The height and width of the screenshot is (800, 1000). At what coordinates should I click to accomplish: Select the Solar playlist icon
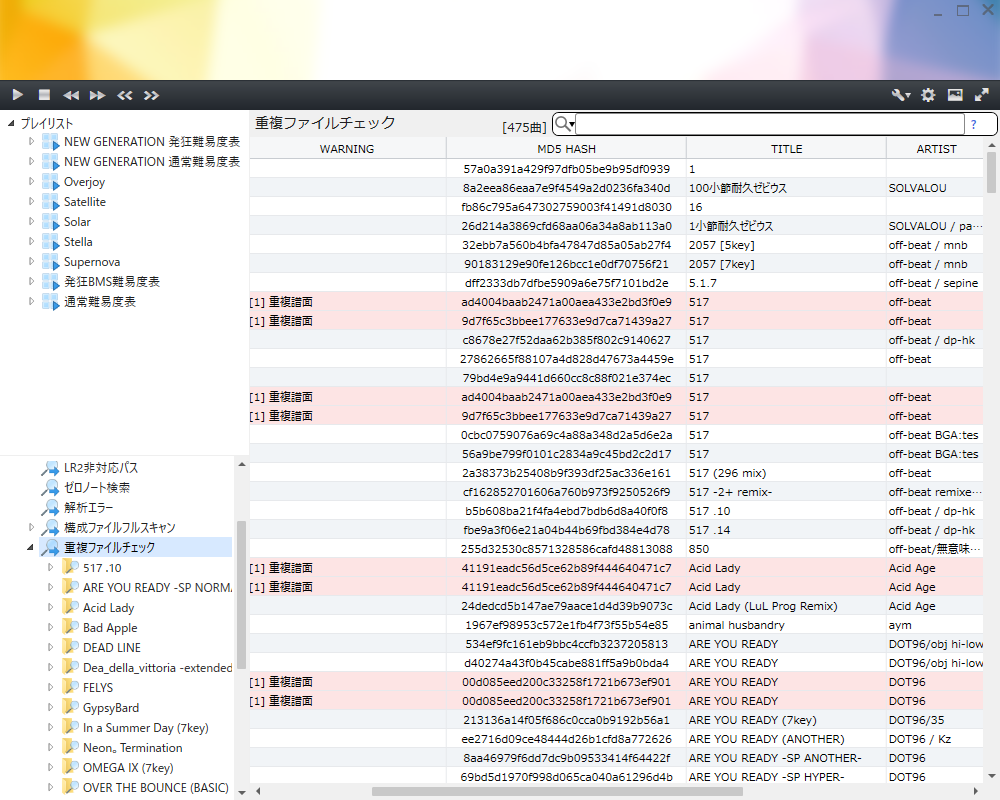point(50,222)
